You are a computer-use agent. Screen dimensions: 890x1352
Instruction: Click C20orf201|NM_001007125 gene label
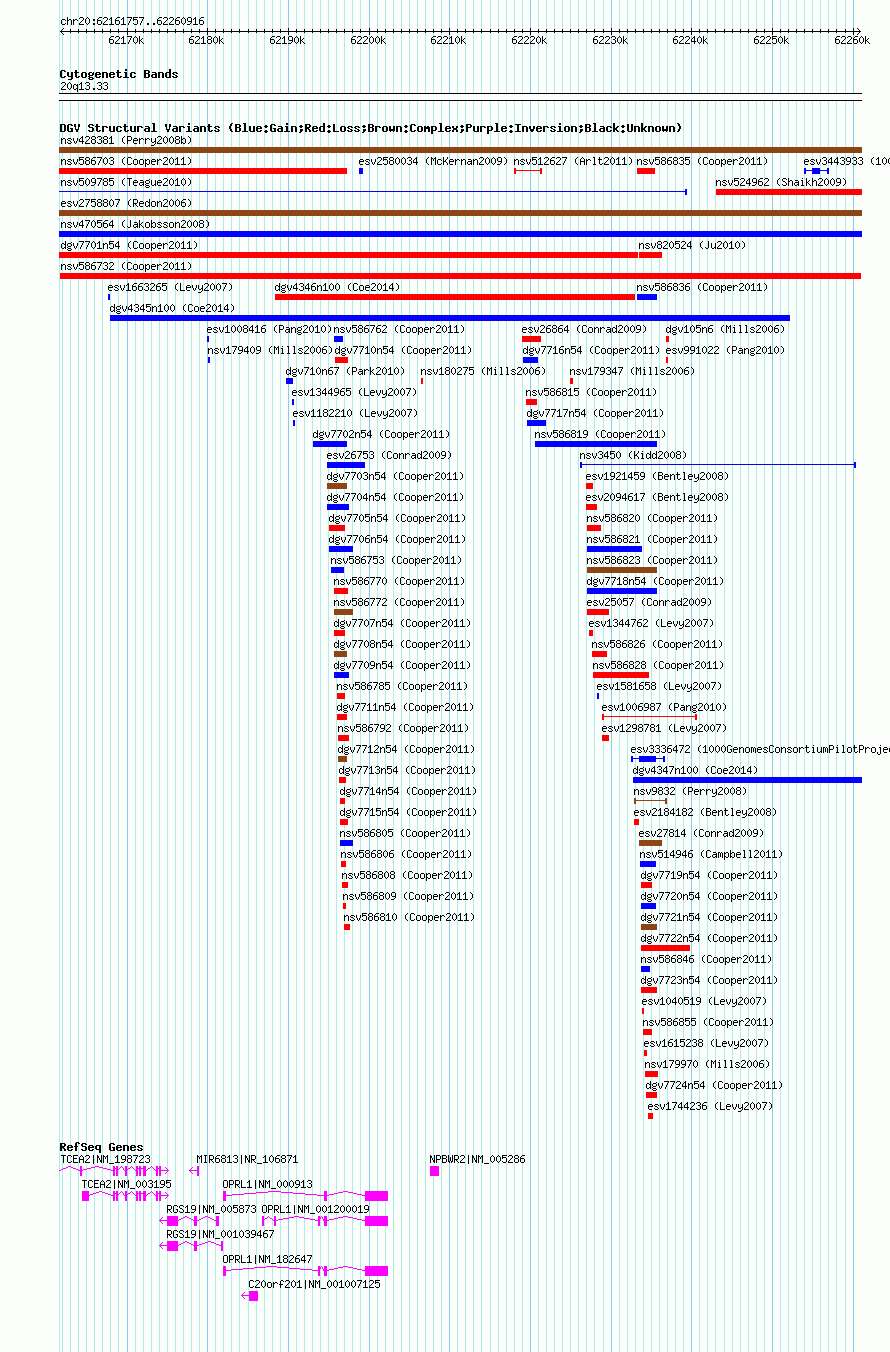click(314, 1284)
